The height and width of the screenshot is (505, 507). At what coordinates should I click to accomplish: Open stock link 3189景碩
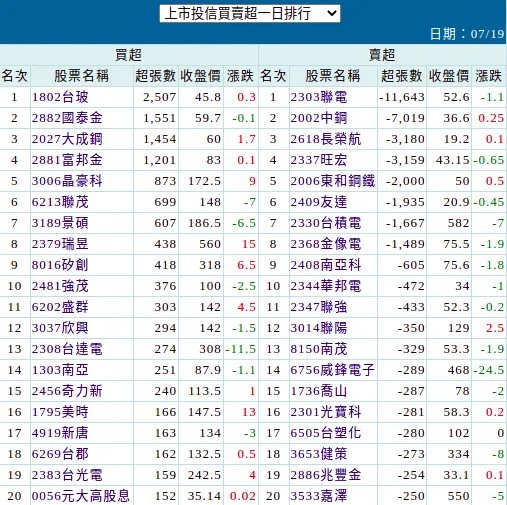click(x=60, y=223)
